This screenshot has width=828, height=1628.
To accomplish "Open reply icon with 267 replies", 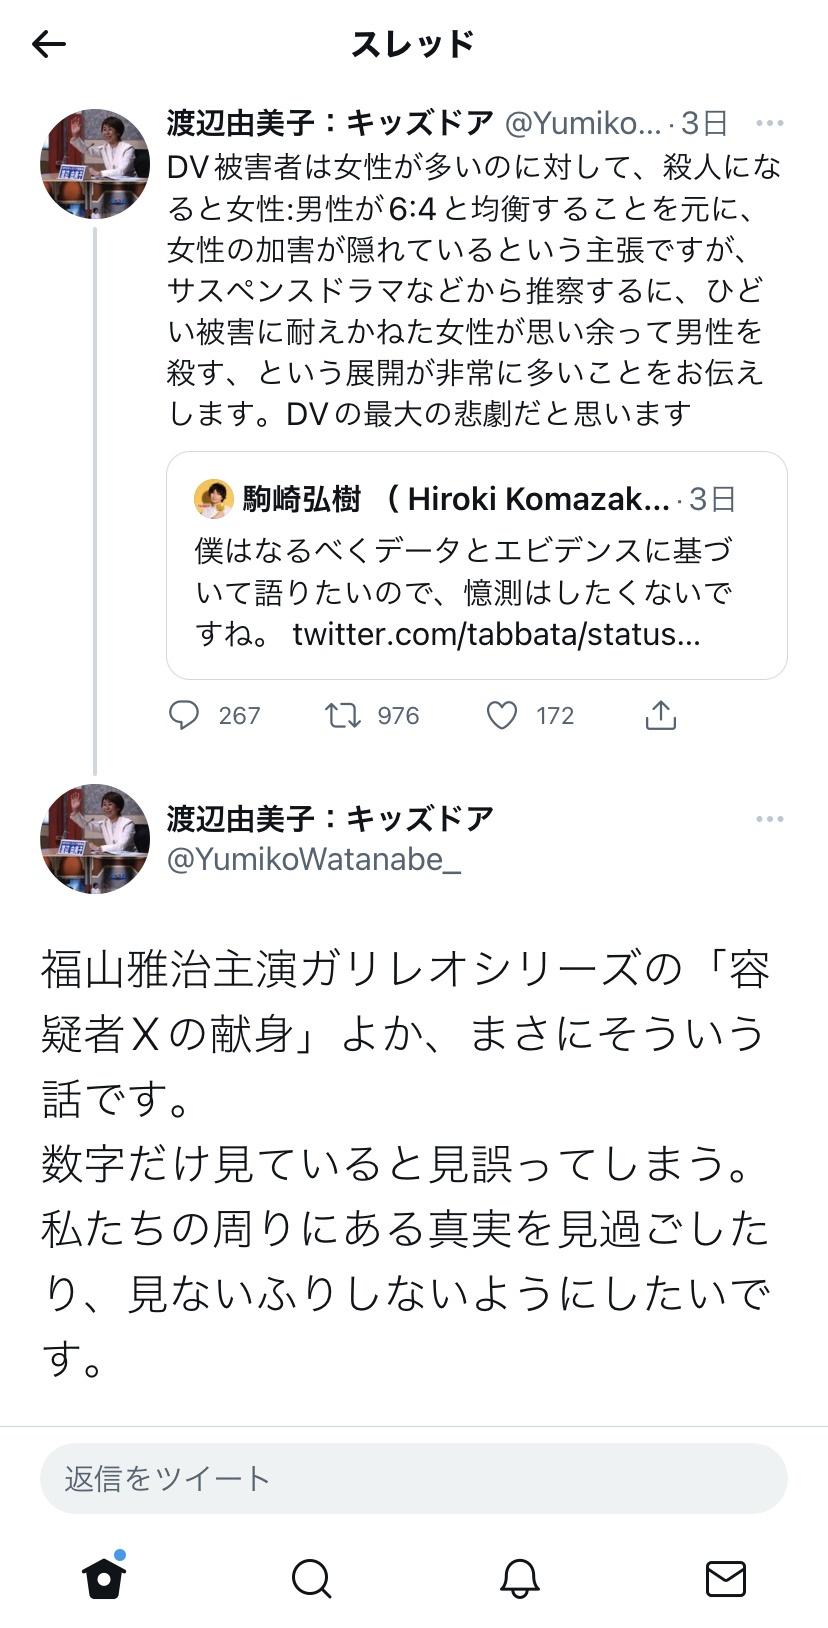I will click(x=184, y=715).
